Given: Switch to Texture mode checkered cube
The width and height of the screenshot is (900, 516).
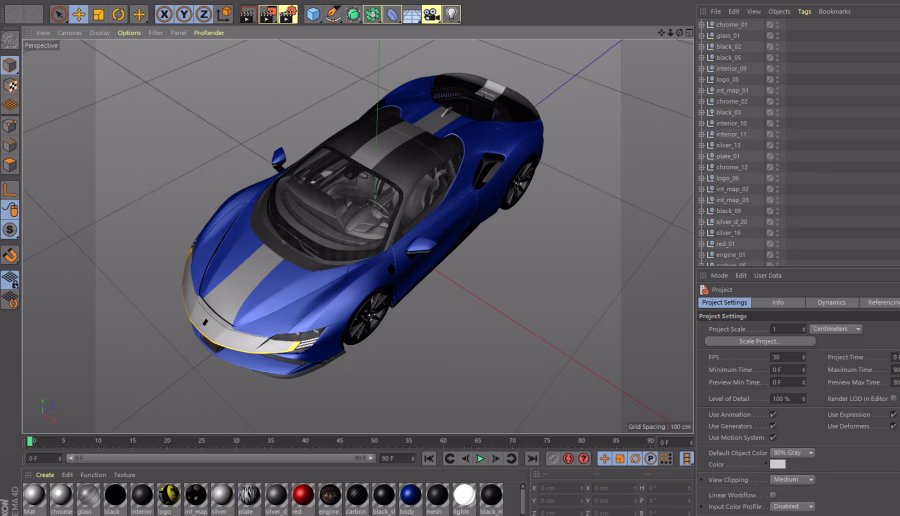Looking at the screenshot, I should pos(10,85).
